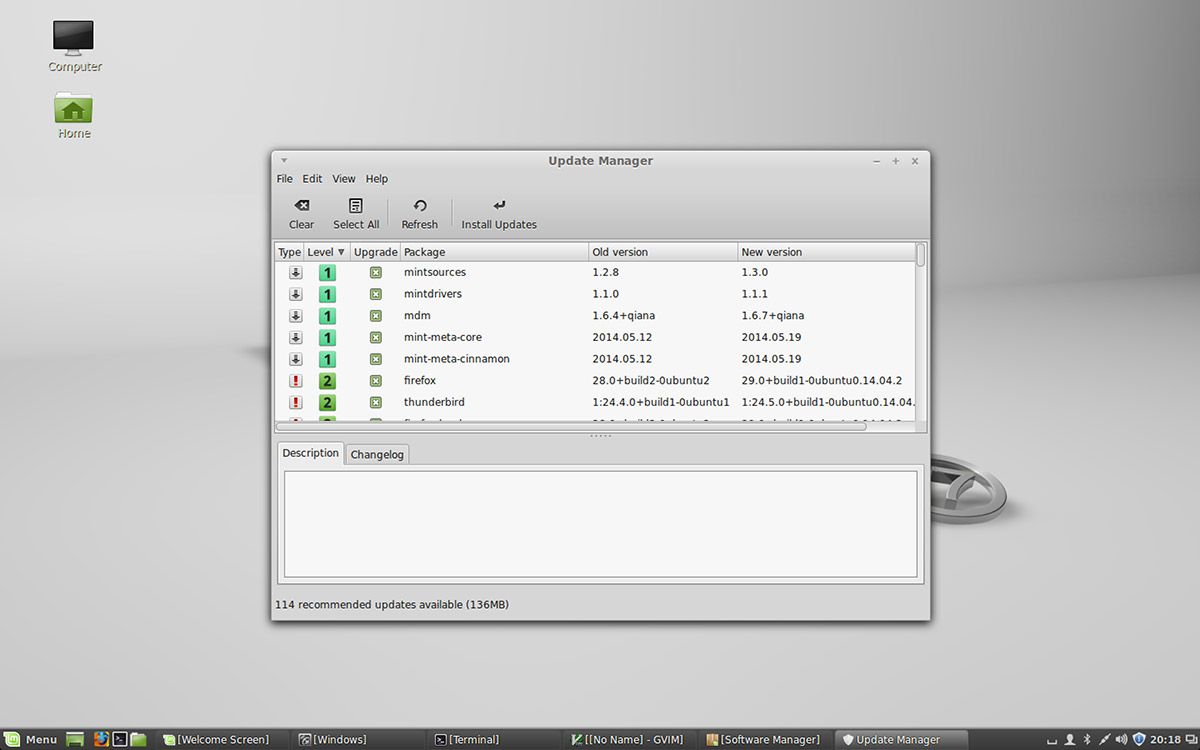Image resolution: width=1200 pixels, height=750 pixels.
Task: Click the Install Updates toolbar icon
Action: tap(499, 205)
